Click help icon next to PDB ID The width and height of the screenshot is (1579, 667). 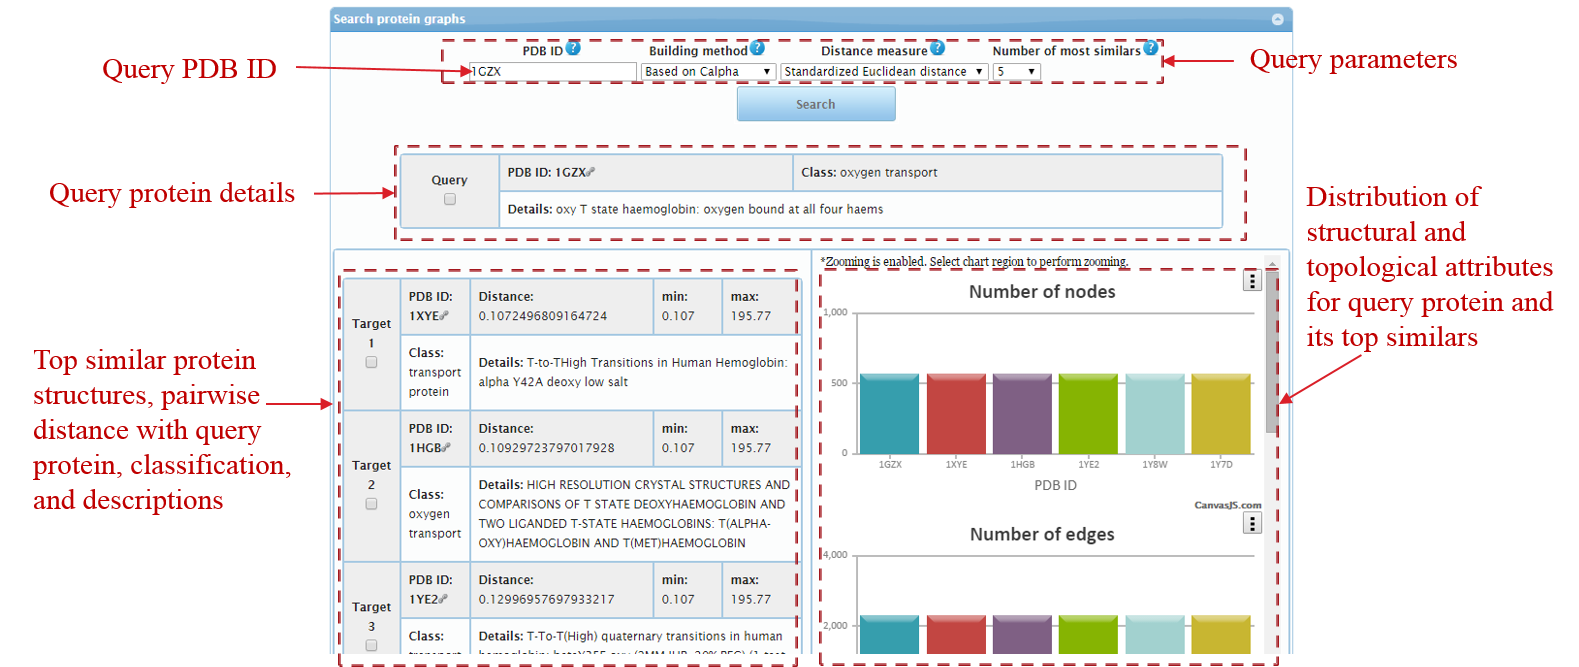573,48
